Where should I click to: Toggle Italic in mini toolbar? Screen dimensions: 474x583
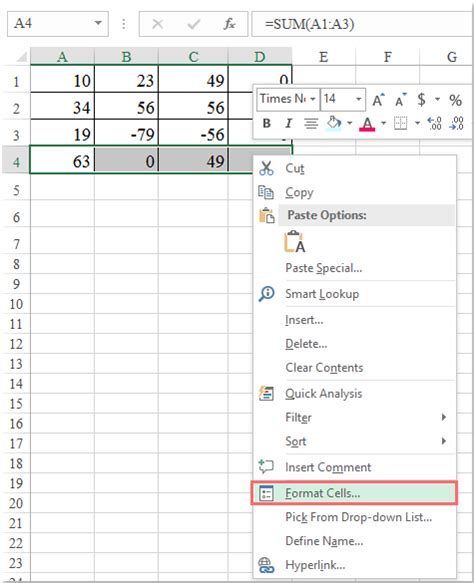(288, 123)
